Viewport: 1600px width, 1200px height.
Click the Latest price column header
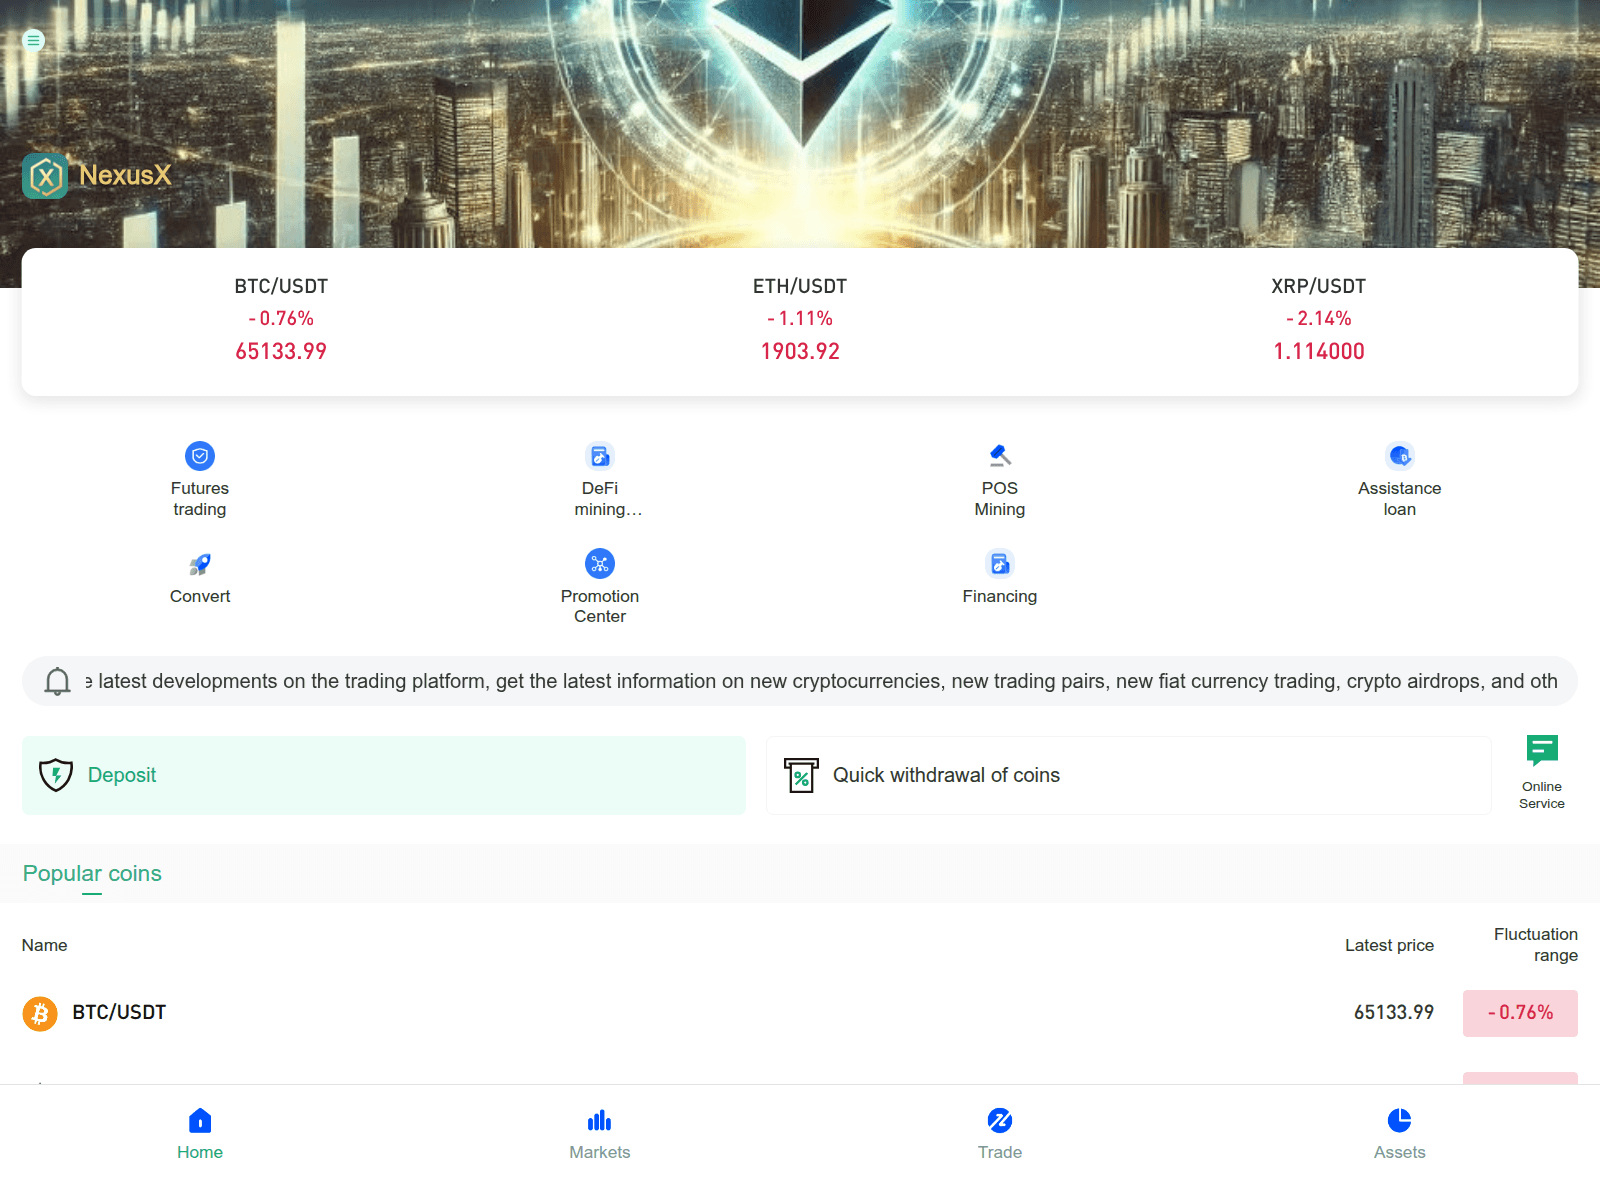coord(1389,945)
